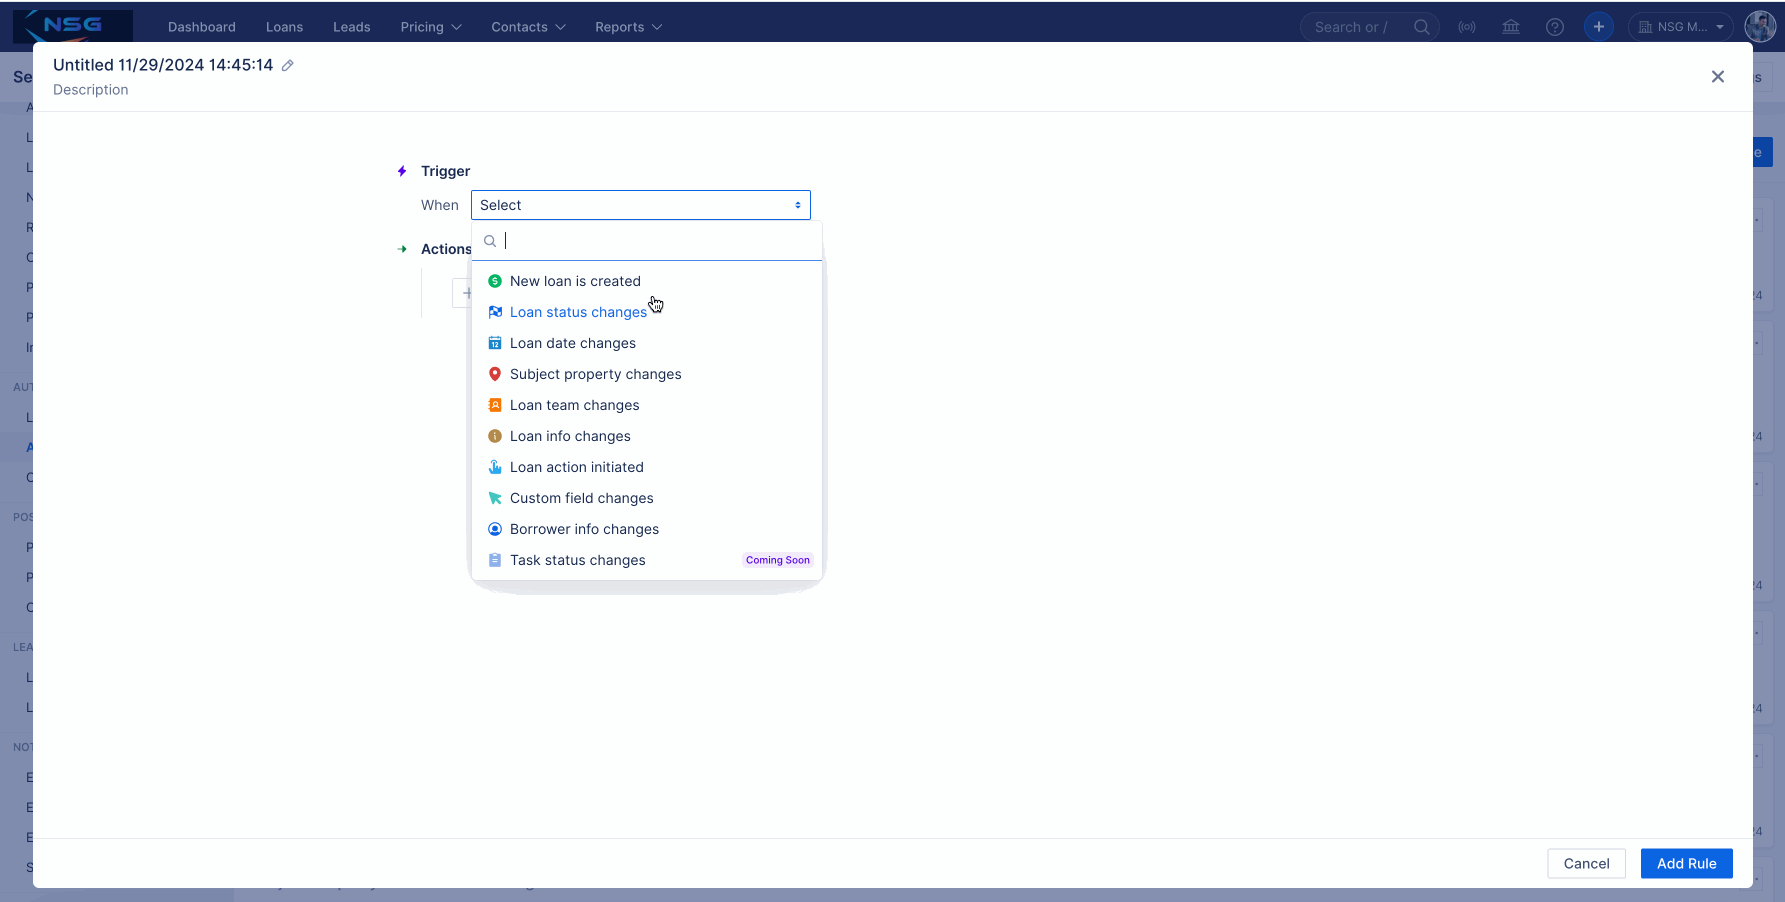Go to the Leads tab
1785x902 pixels.
pos(352,27)
